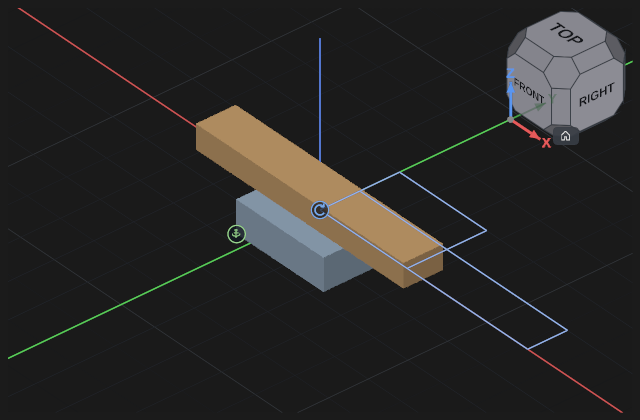Click the RIGHT face of the view cube
This screenshot has height=420, width=640.
click(x=596, y=94)
